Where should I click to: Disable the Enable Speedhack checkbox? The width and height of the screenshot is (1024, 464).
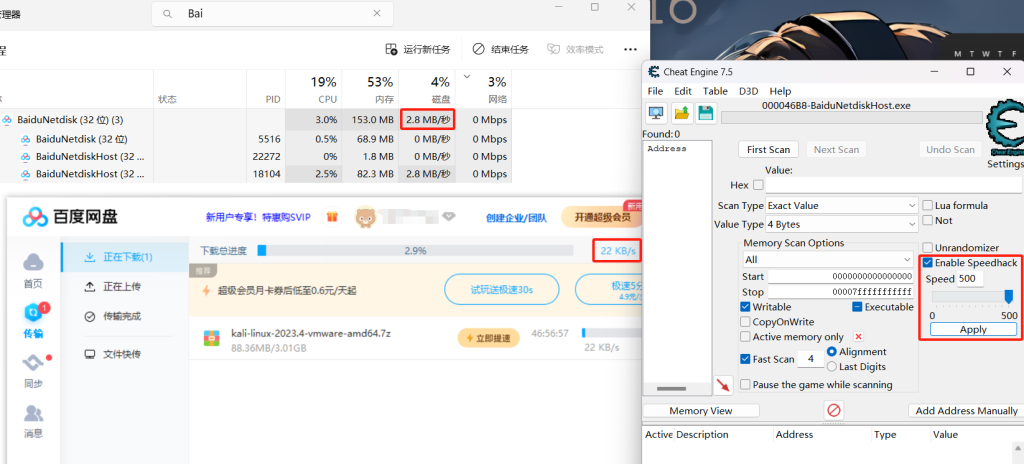(928, 262)
